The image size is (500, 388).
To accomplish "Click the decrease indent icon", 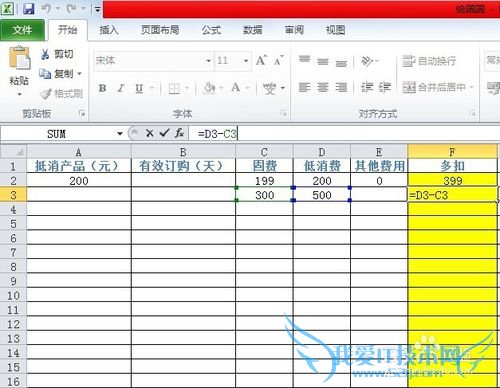I will click(x=367, y=88).
